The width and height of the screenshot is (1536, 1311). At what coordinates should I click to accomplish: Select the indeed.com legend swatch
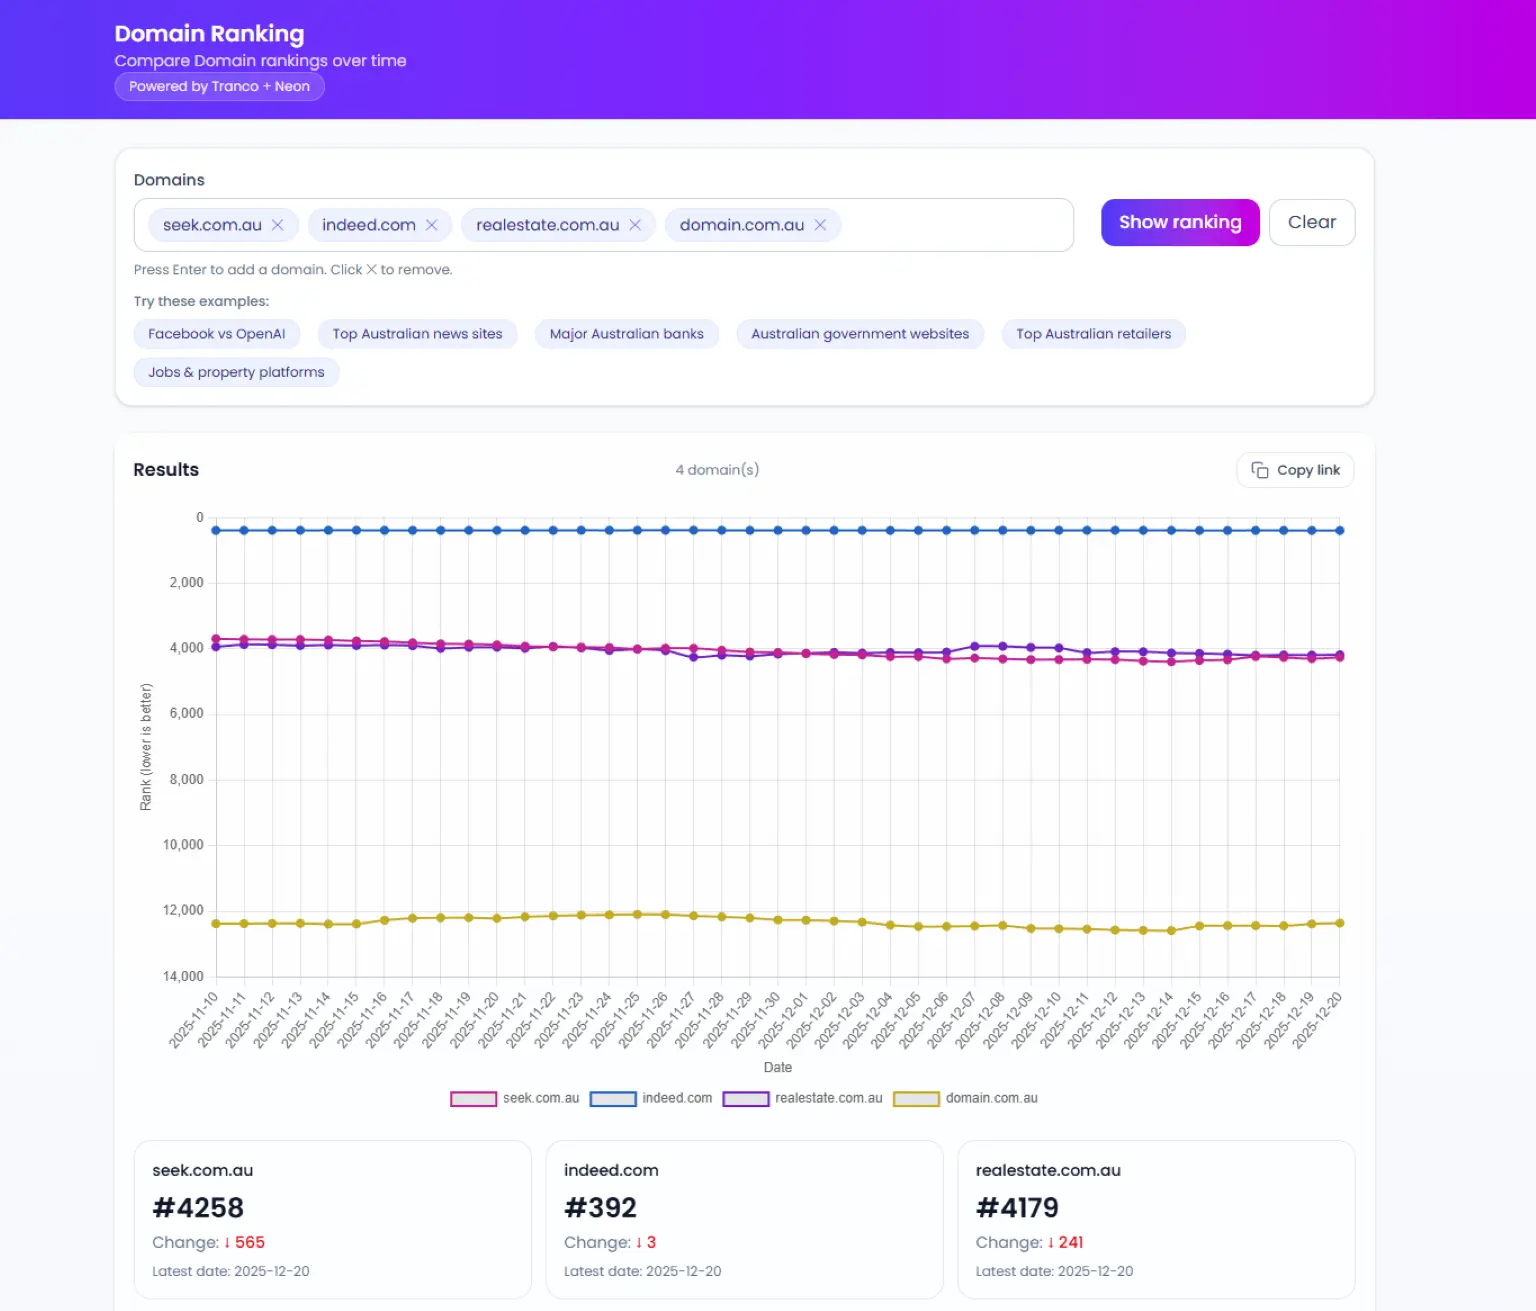pos(613,1098)
